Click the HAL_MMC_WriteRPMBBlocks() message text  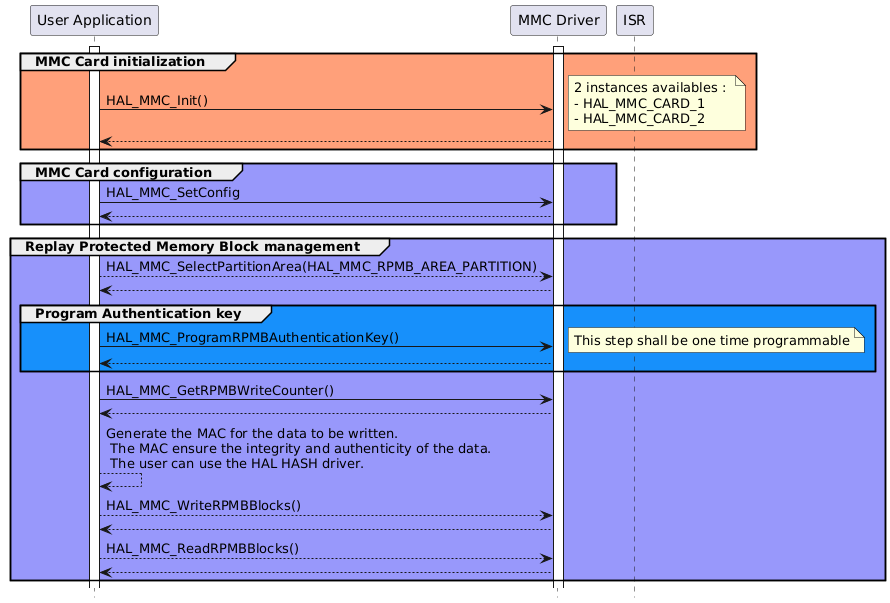pos(203,505)
